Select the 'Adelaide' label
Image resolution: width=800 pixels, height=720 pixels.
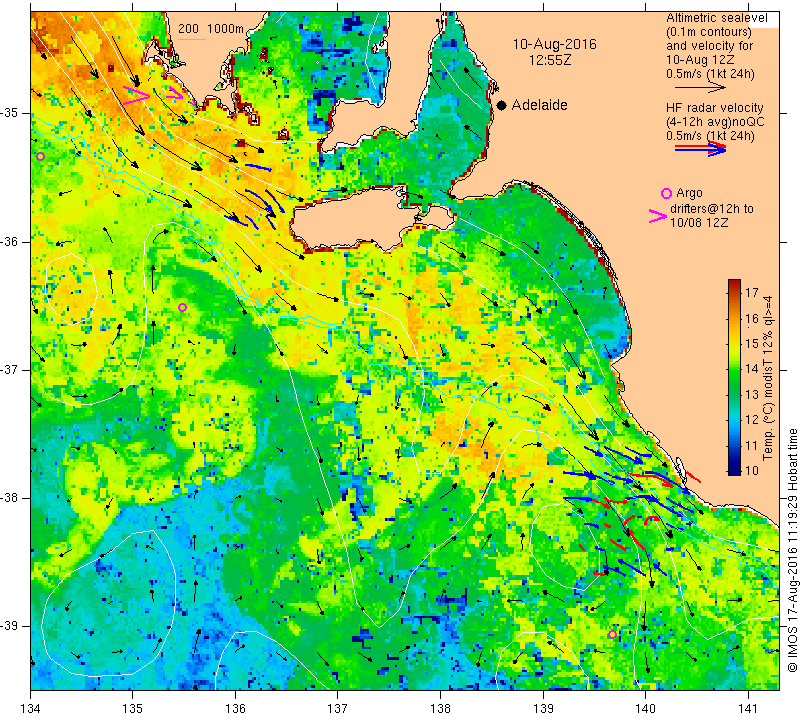539,105
